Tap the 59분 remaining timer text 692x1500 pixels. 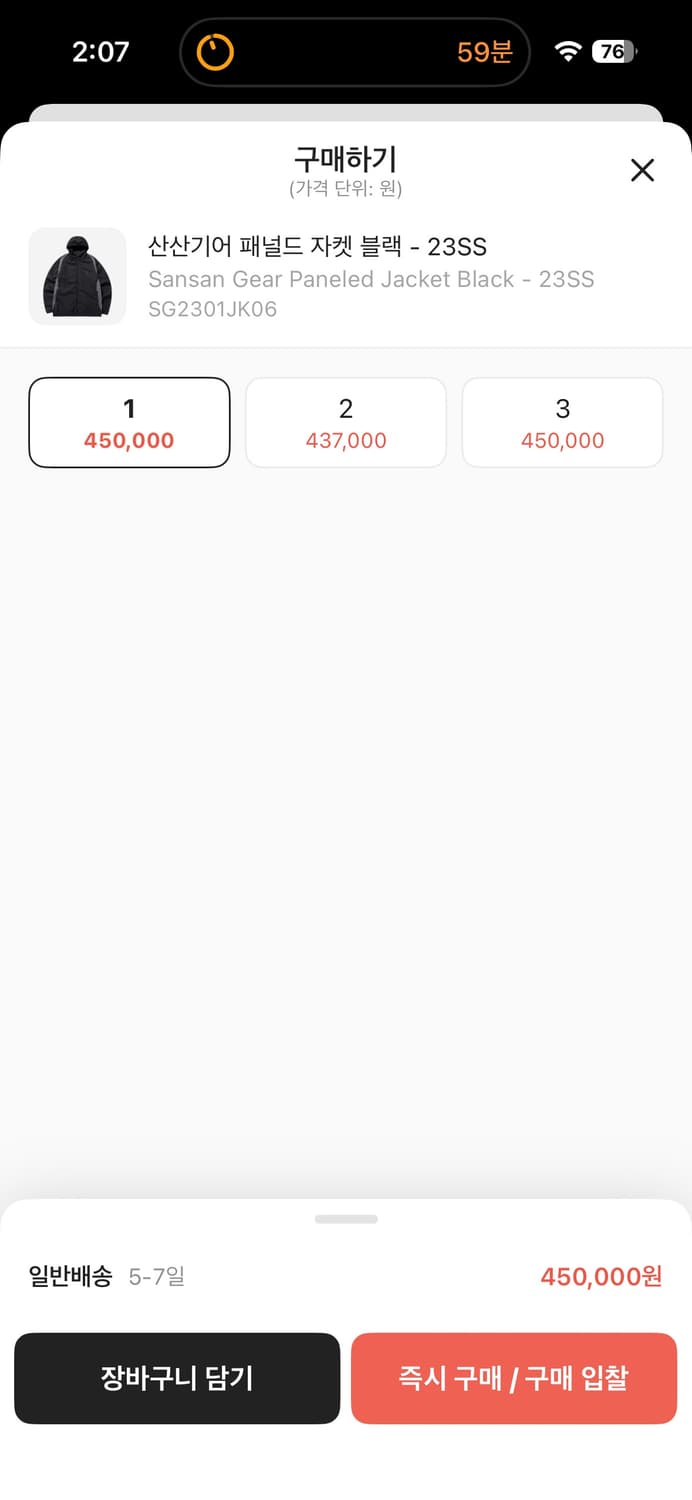pos(485,52)
